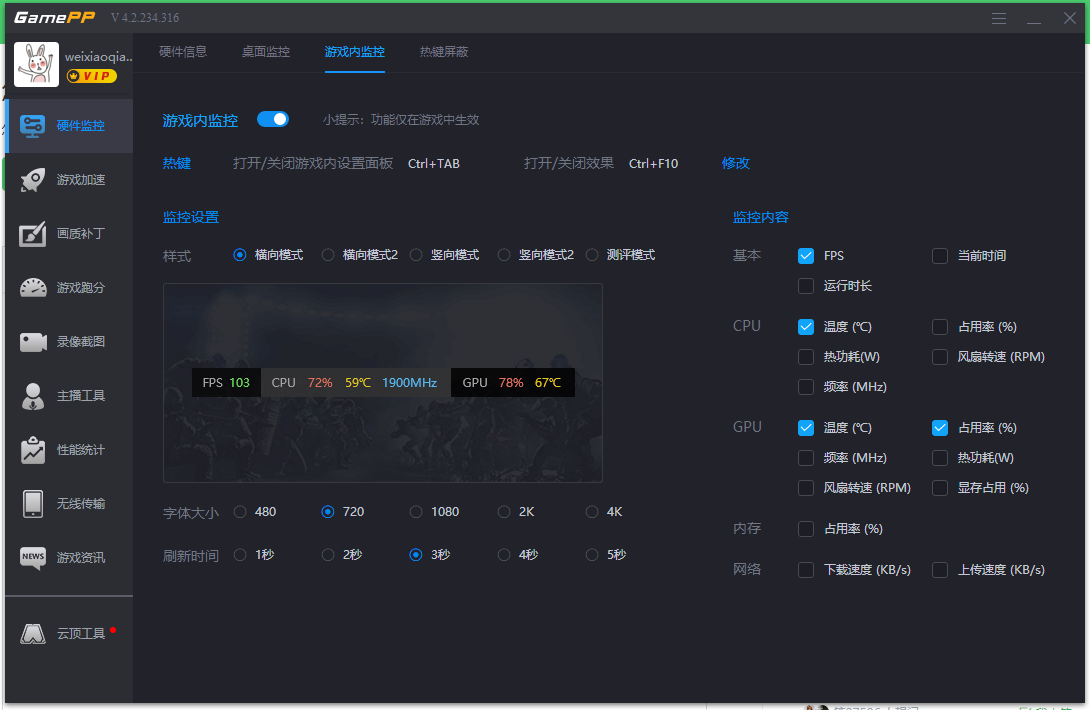Image resolution: width=1090 pixels, height=710 pixels.
Task: Open 录像截图 camera icon
Action: [33, 342]
